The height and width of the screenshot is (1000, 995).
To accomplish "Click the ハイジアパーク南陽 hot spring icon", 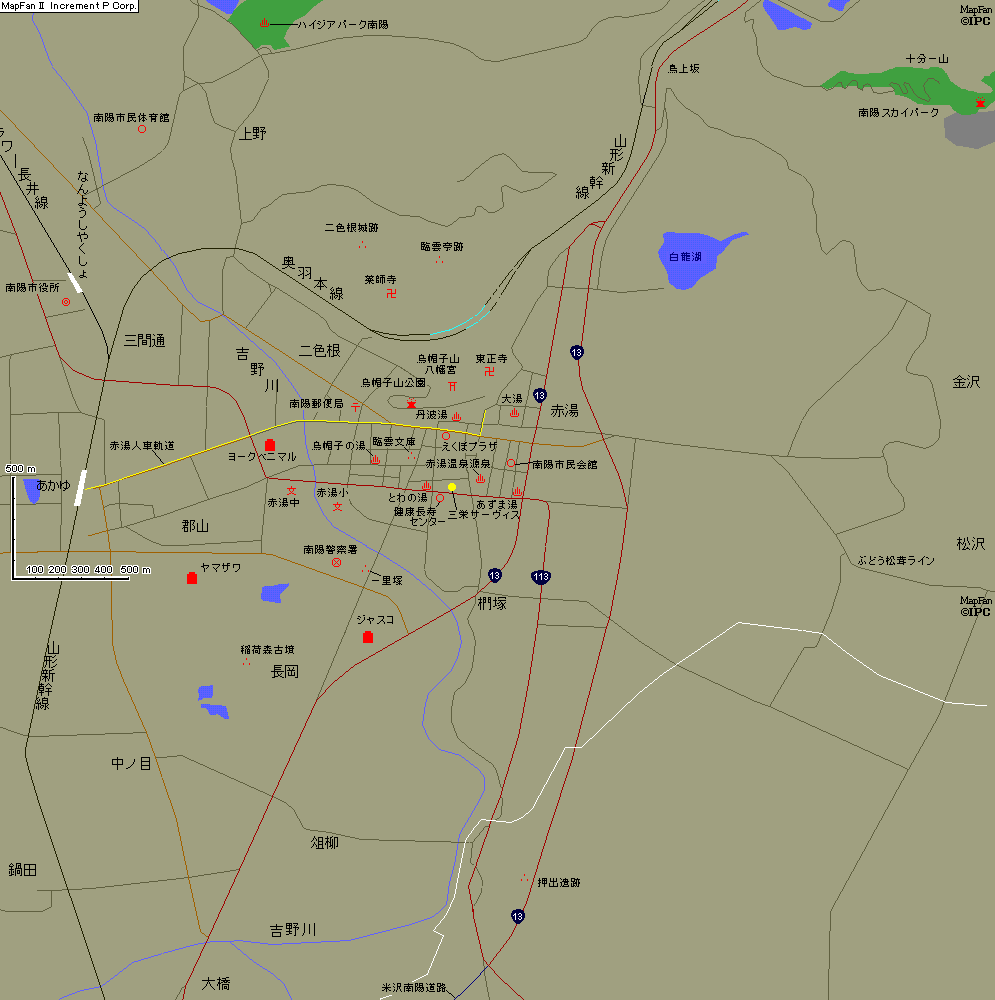I will pos(263,23).
